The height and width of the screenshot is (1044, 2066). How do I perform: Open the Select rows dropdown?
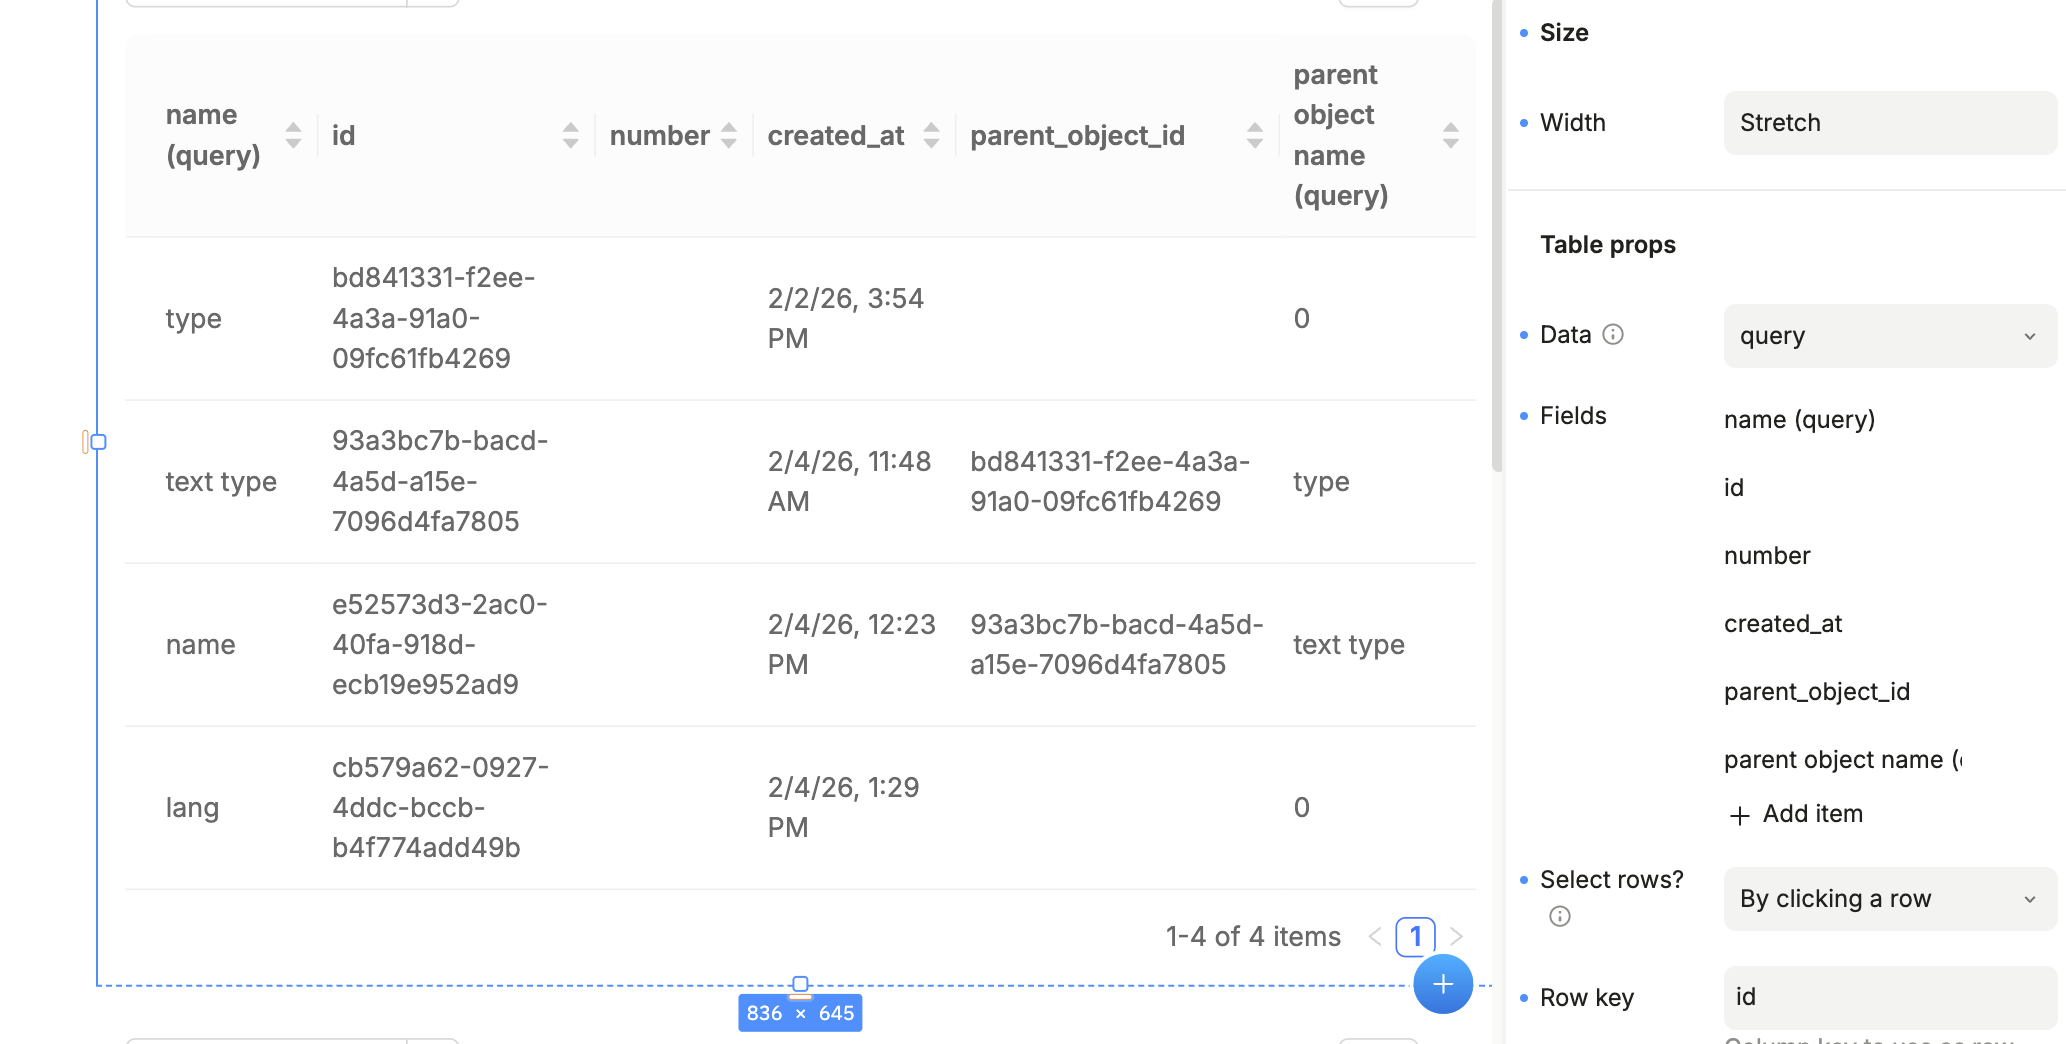pyautogui.click(x=1890, y=899)
